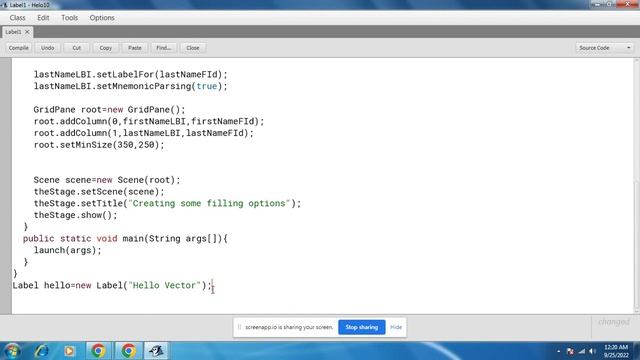Open the Options menu

point(102,18)
